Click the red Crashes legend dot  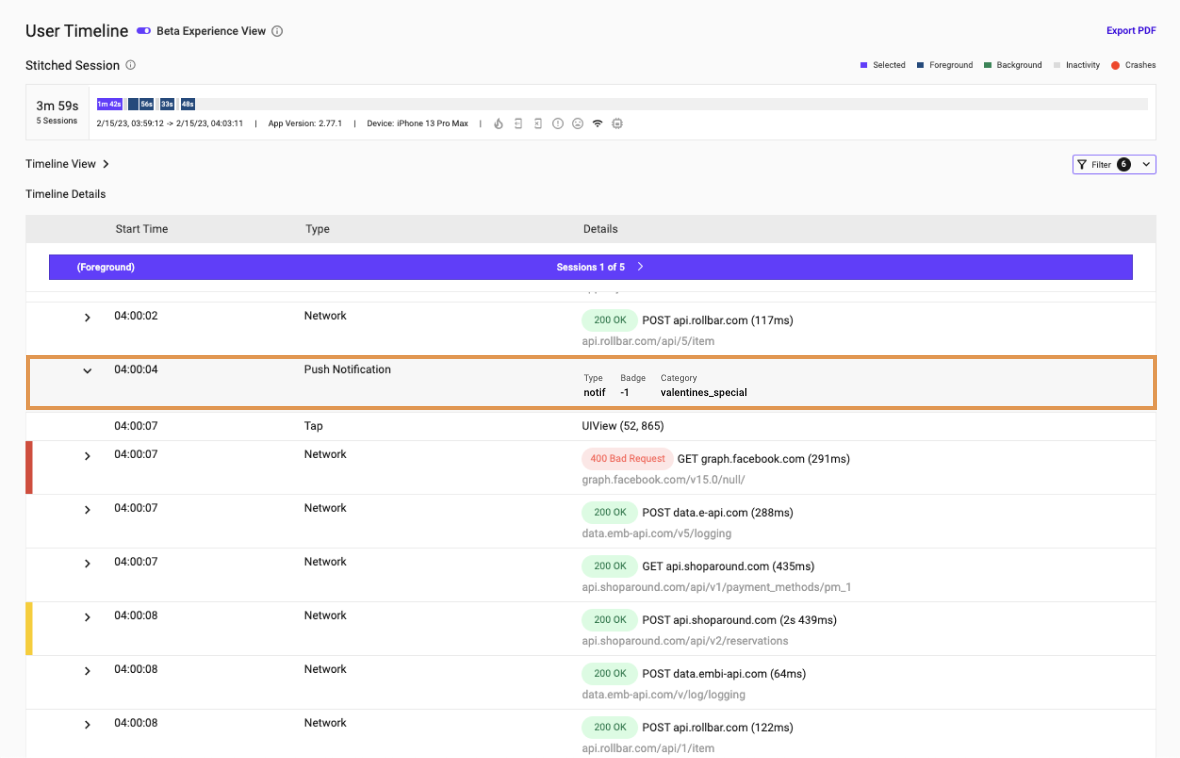tap(1115, 65)
